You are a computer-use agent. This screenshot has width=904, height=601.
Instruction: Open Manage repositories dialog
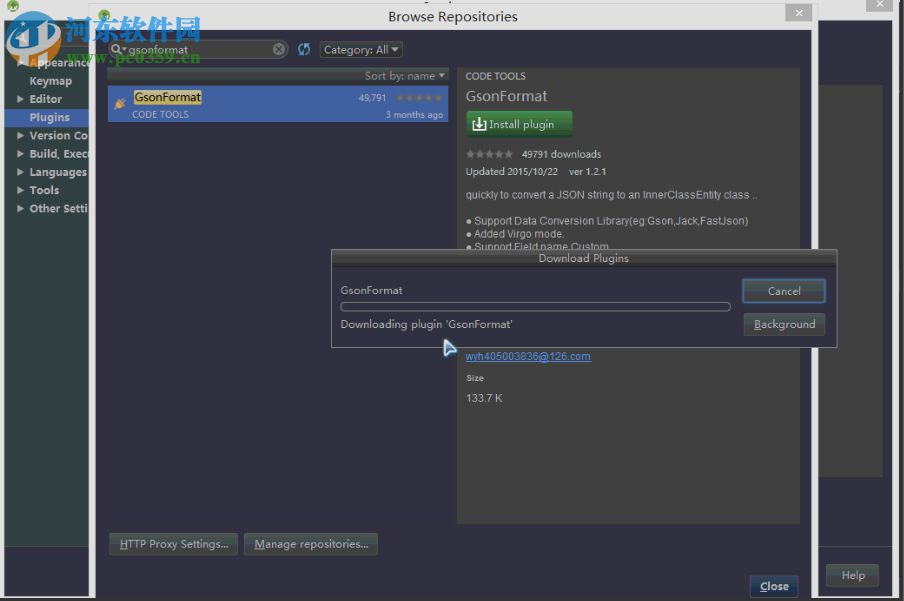(x=311, y=544)
